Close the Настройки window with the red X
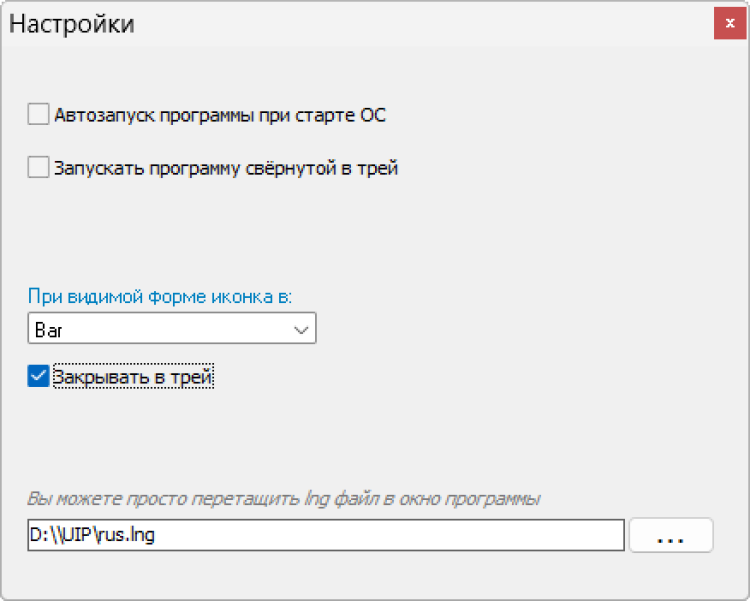The height and width of the screenshot is (601, 750). 729,24
